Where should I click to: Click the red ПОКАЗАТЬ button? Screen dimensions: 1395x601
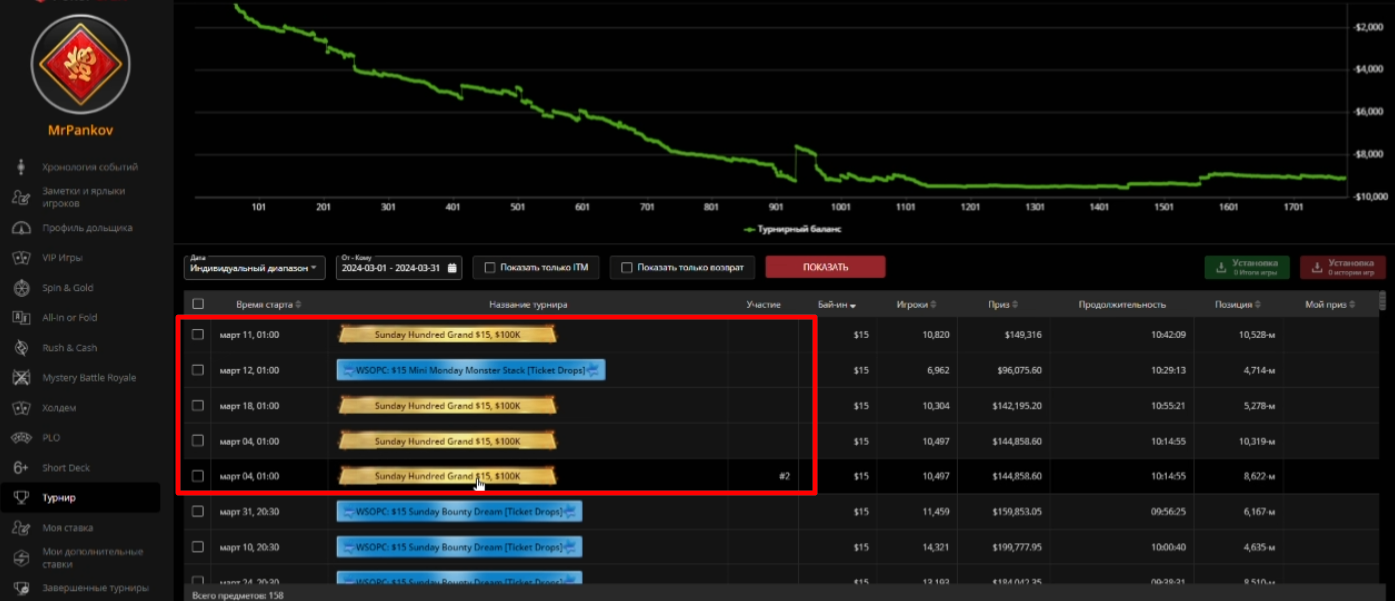(825, 267)
